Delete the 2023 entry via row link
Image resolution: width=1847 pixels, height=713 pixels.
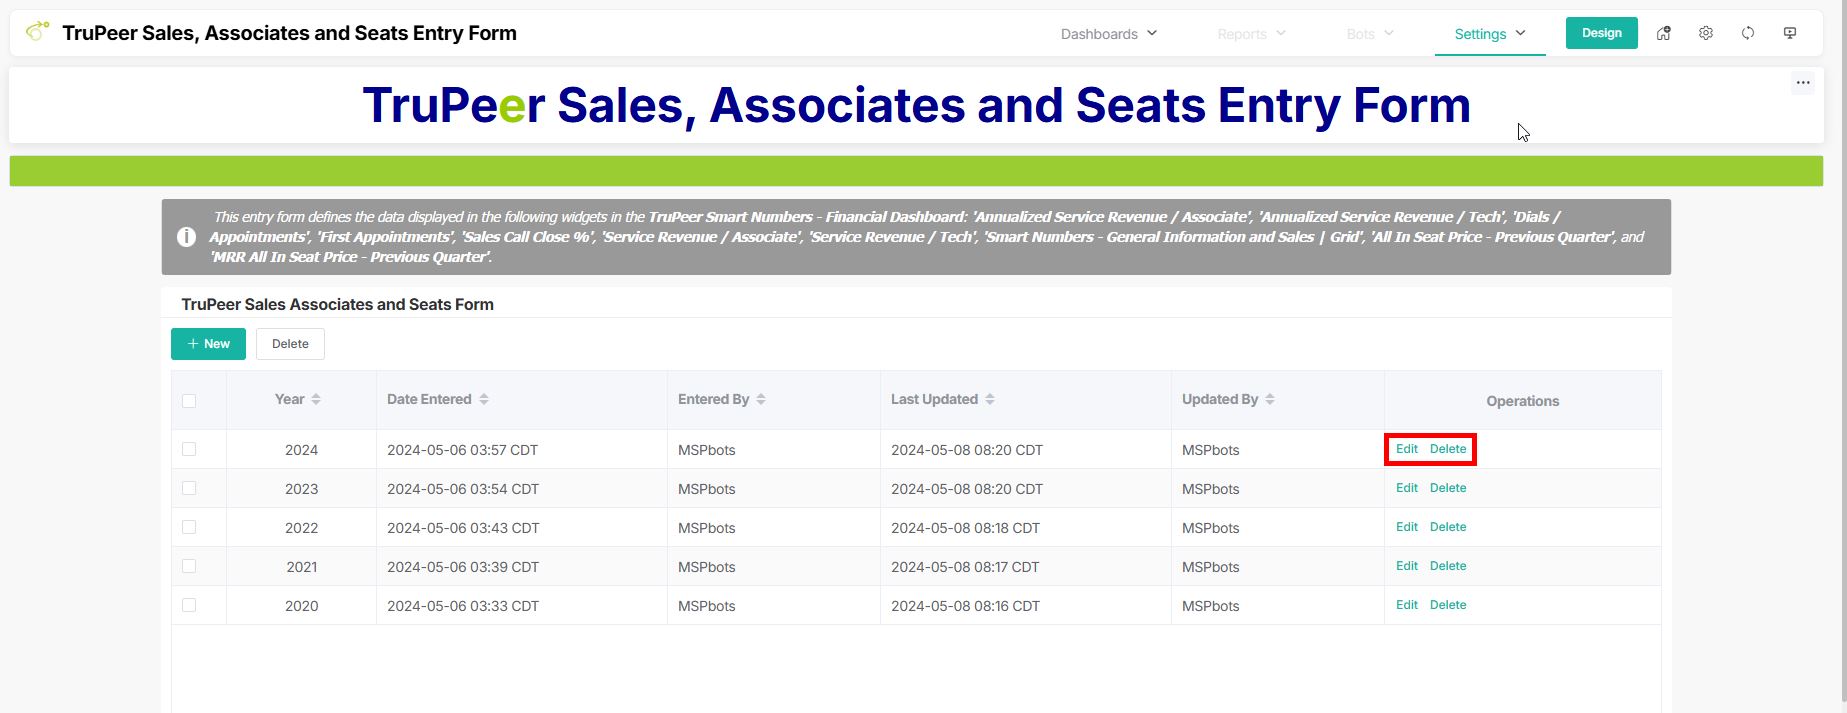point(1448,488)
